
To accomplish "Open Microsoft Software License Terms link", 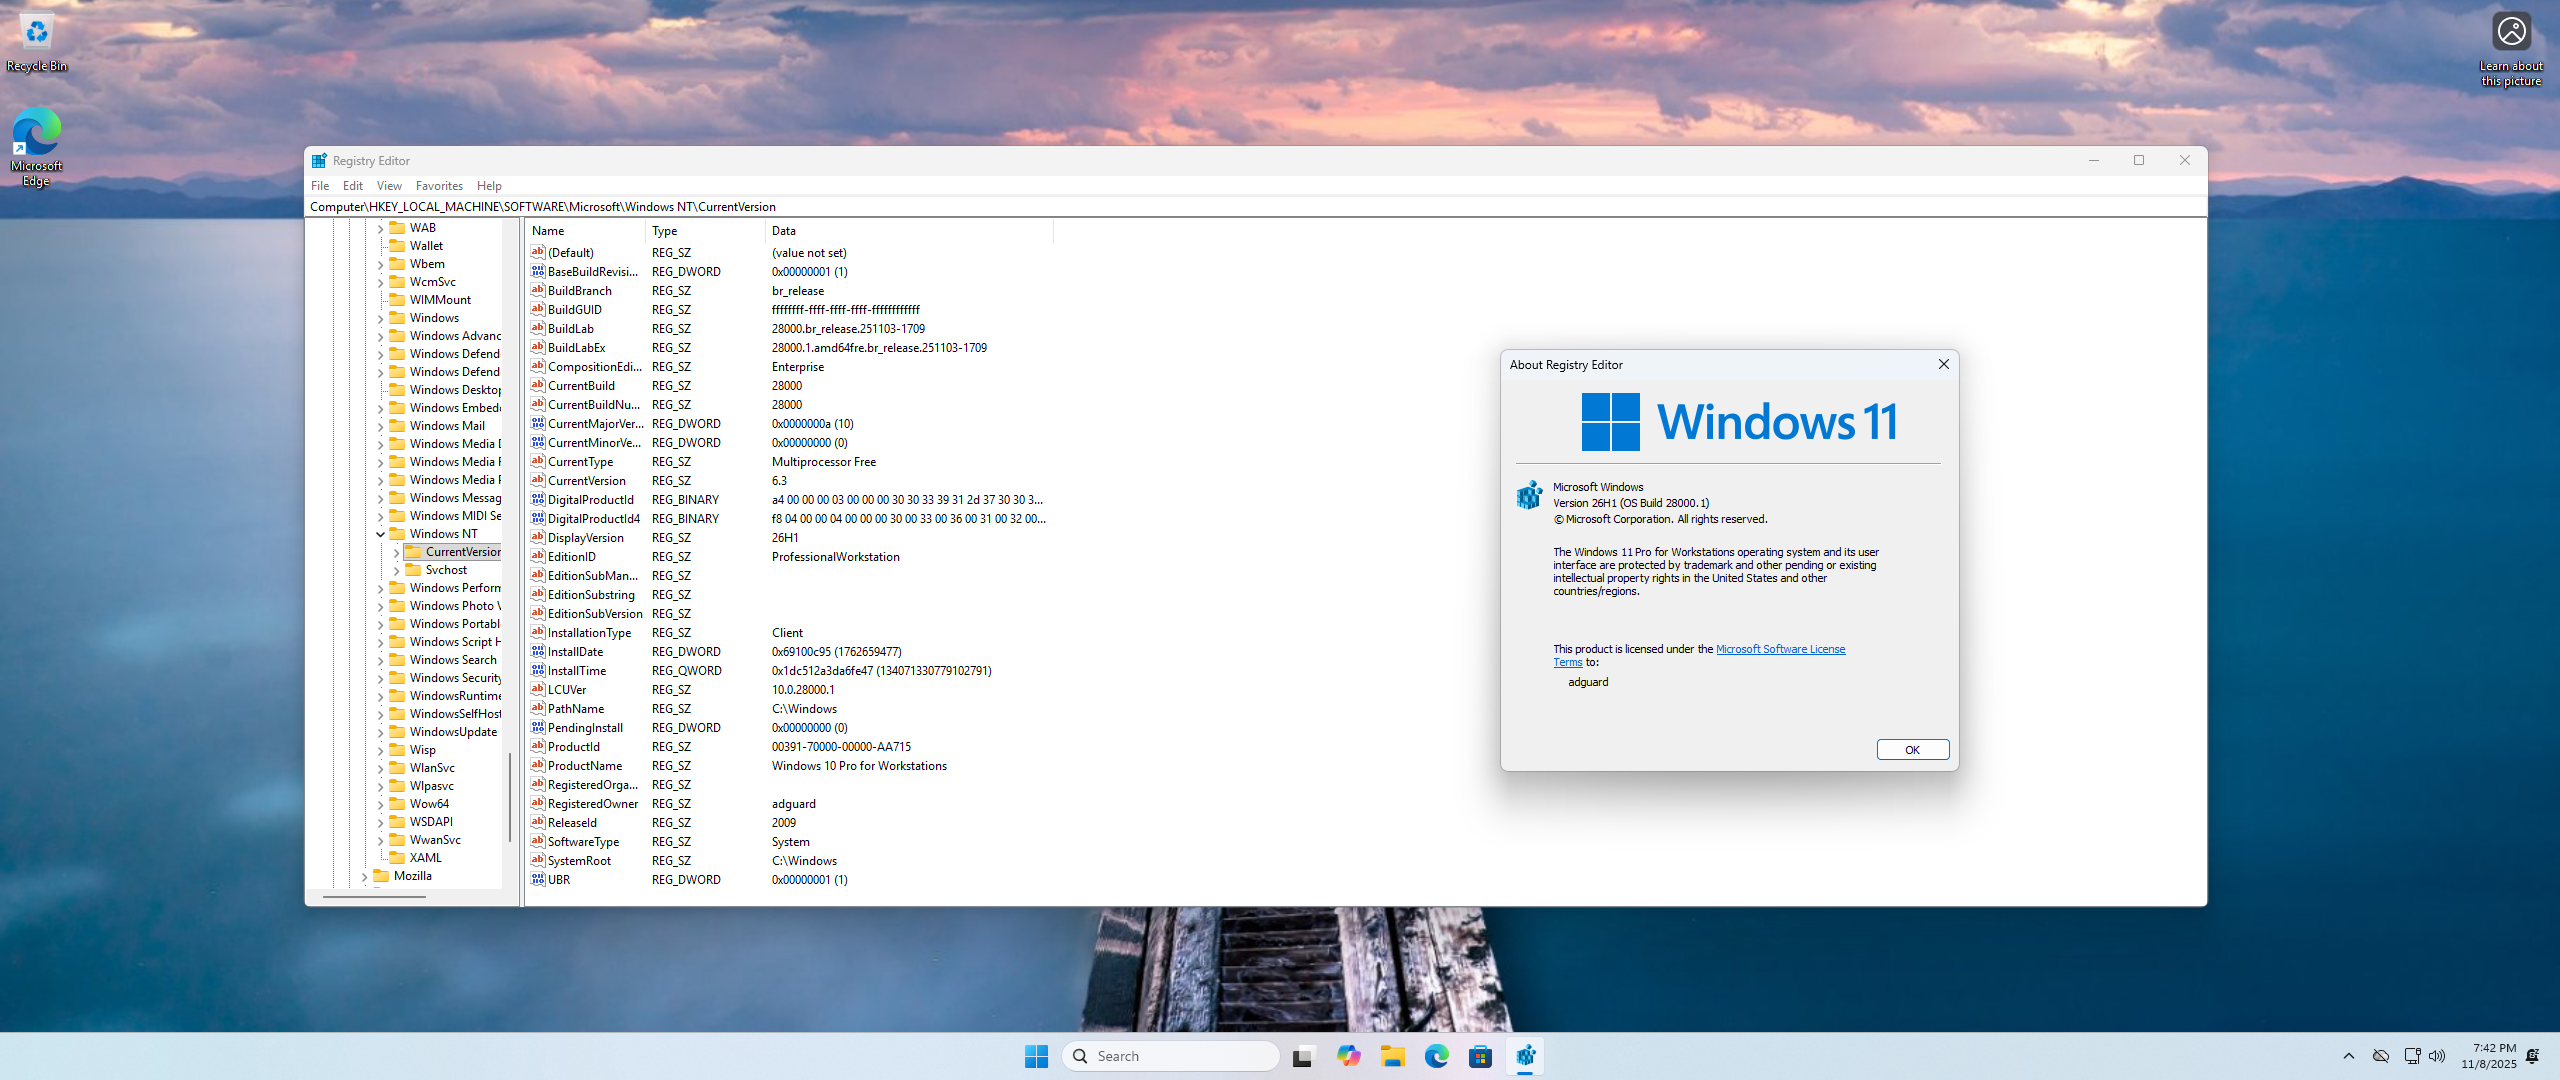I will pos(1780,649).
